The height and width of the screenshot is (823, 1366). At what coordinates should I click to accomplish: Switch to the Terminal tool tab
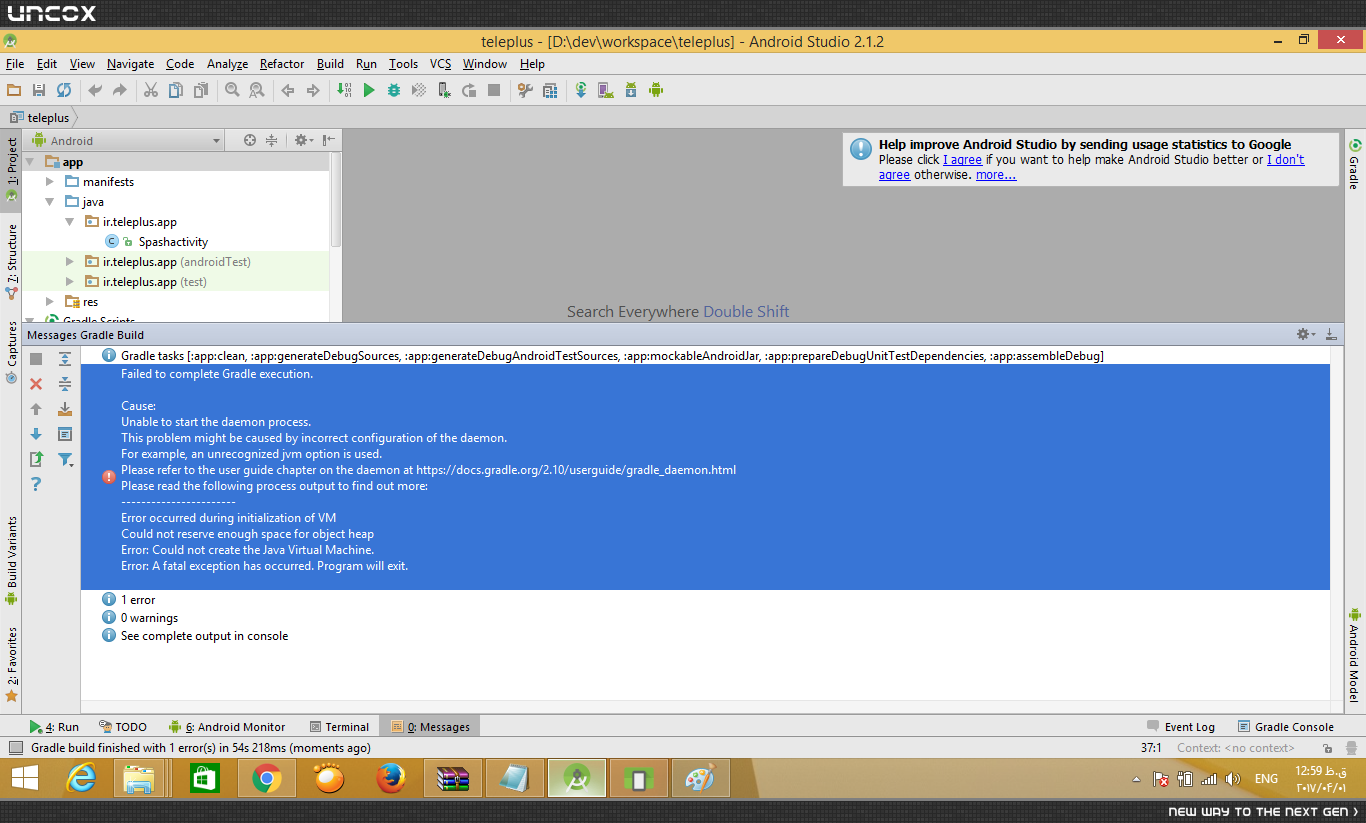tap(339, 727)
